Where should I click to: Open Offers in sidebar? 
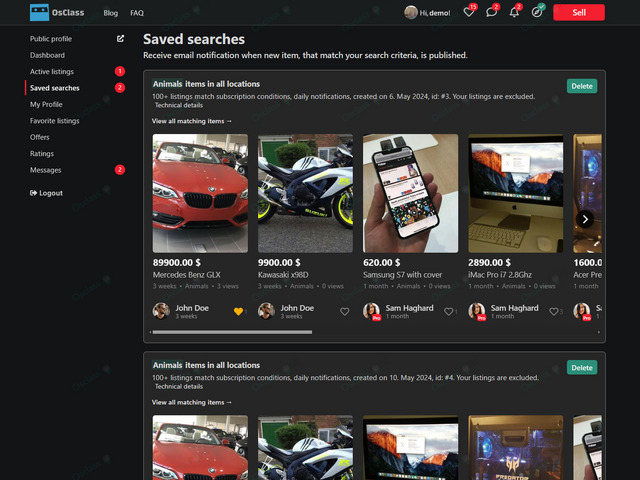click(x=40, y=137)
